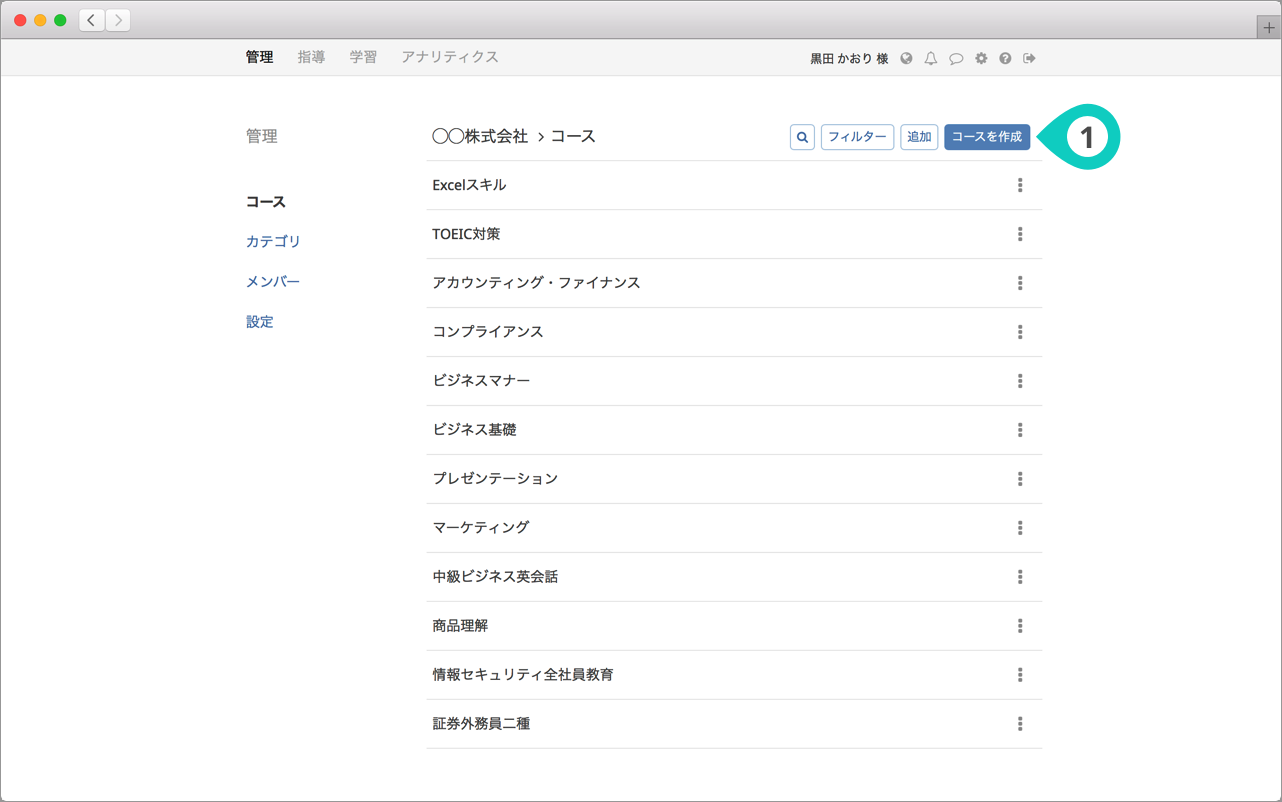Image resolution: width=1282 pixels, height=802 pixels.
Task: Open settings via the gear icon
Action: [981, 58]
